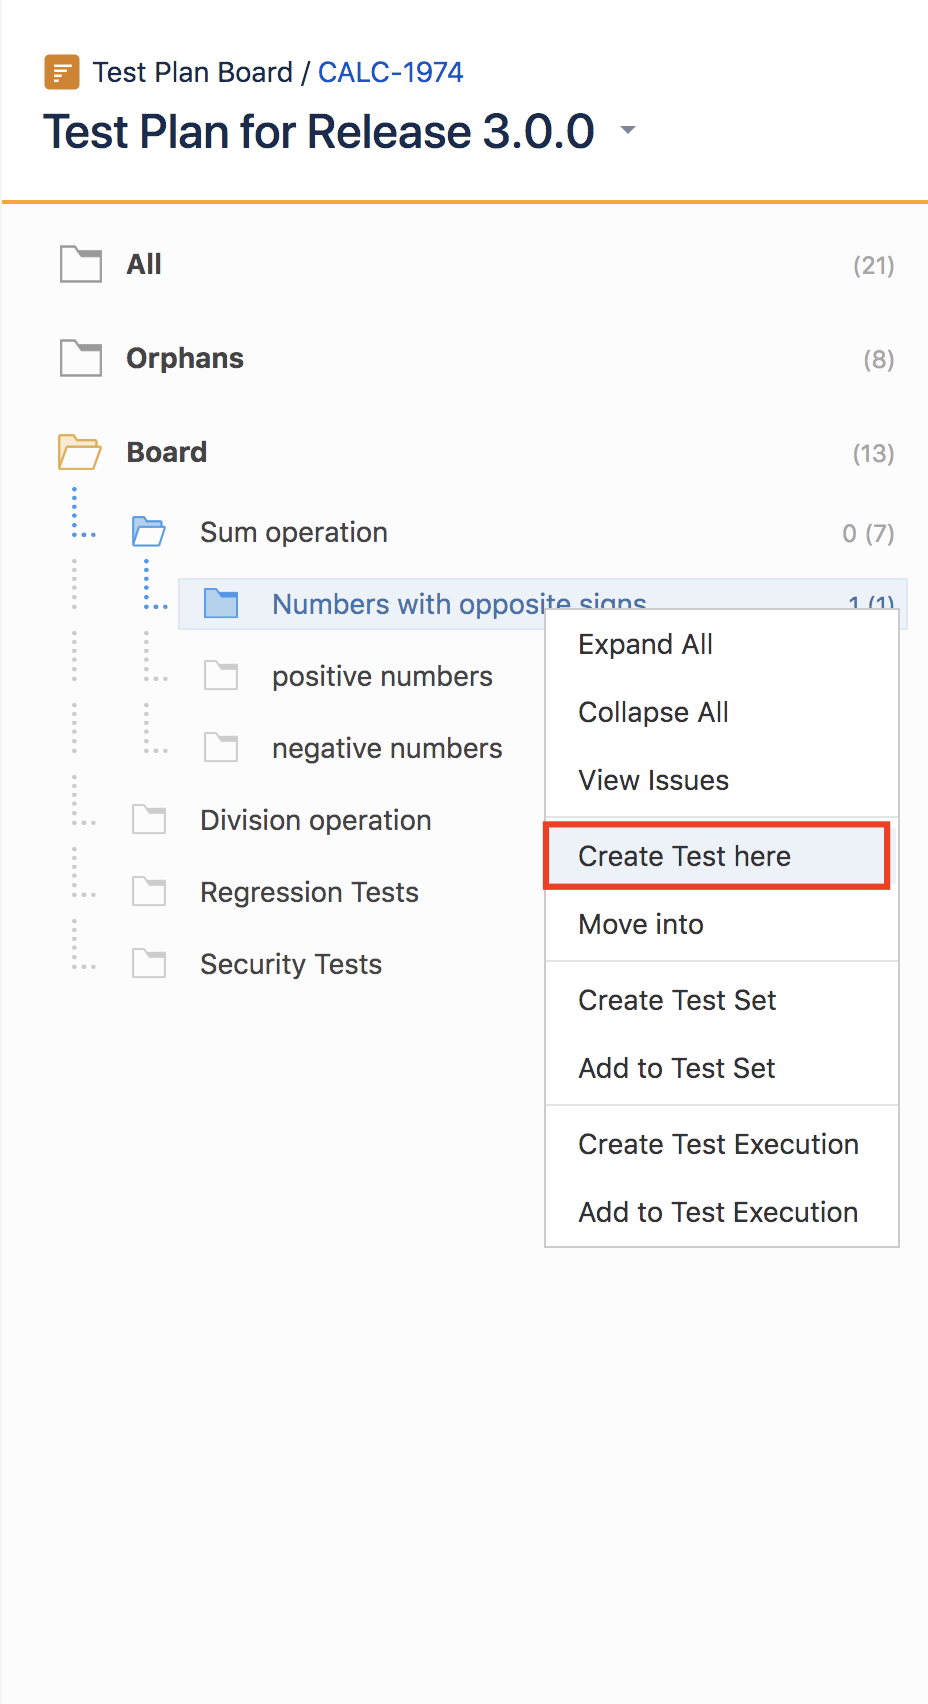Screen dimensions: 928x1704
Task: Choose Create Test here menu entry
Action: [717, 856]
